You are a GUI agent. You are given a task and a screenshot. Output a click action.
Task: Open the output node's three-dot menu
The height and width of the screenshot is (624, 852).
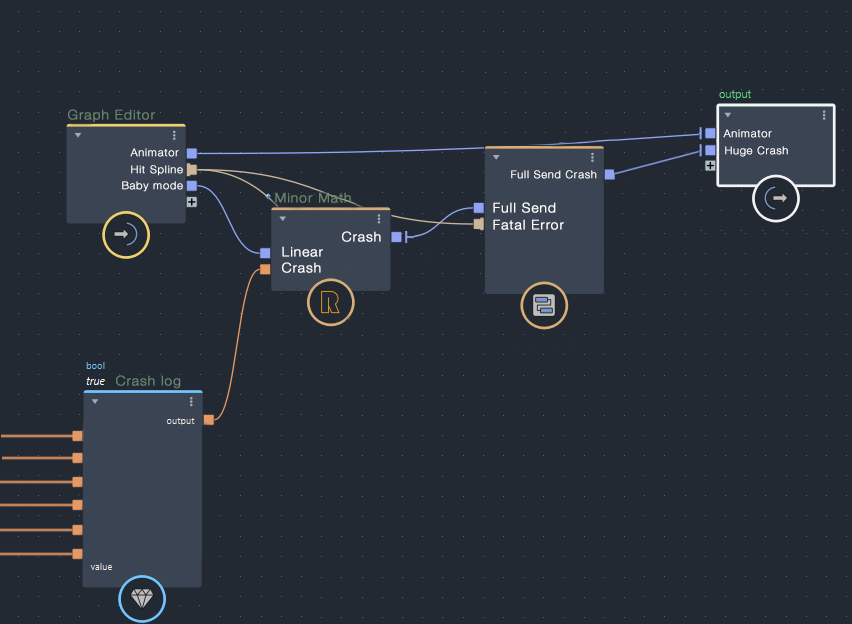pyautogui.click(x=824, y=115)
